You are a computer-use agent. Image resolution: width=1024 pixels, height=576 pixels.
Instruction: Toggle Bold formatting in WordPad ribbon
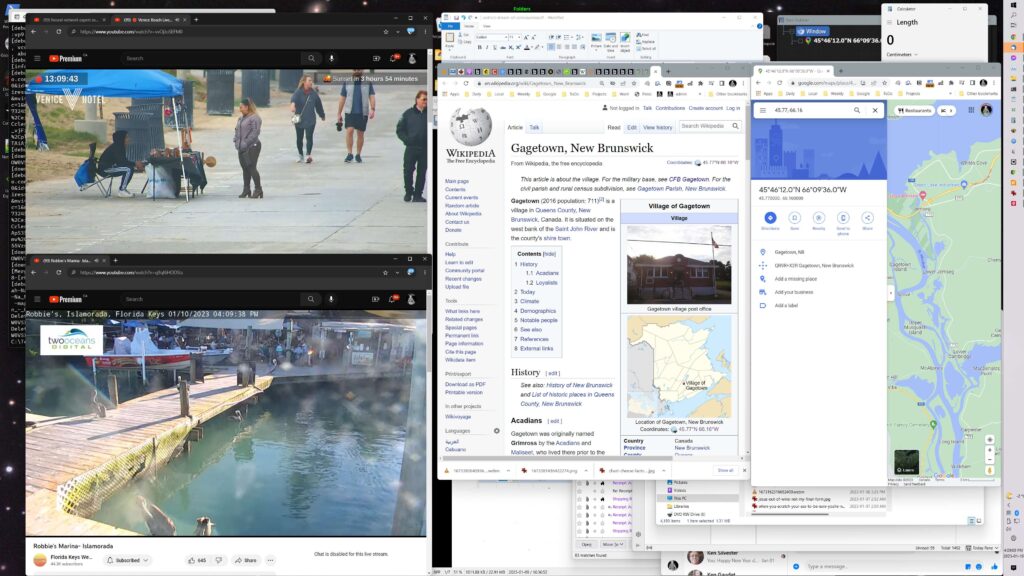pos(479,46)
